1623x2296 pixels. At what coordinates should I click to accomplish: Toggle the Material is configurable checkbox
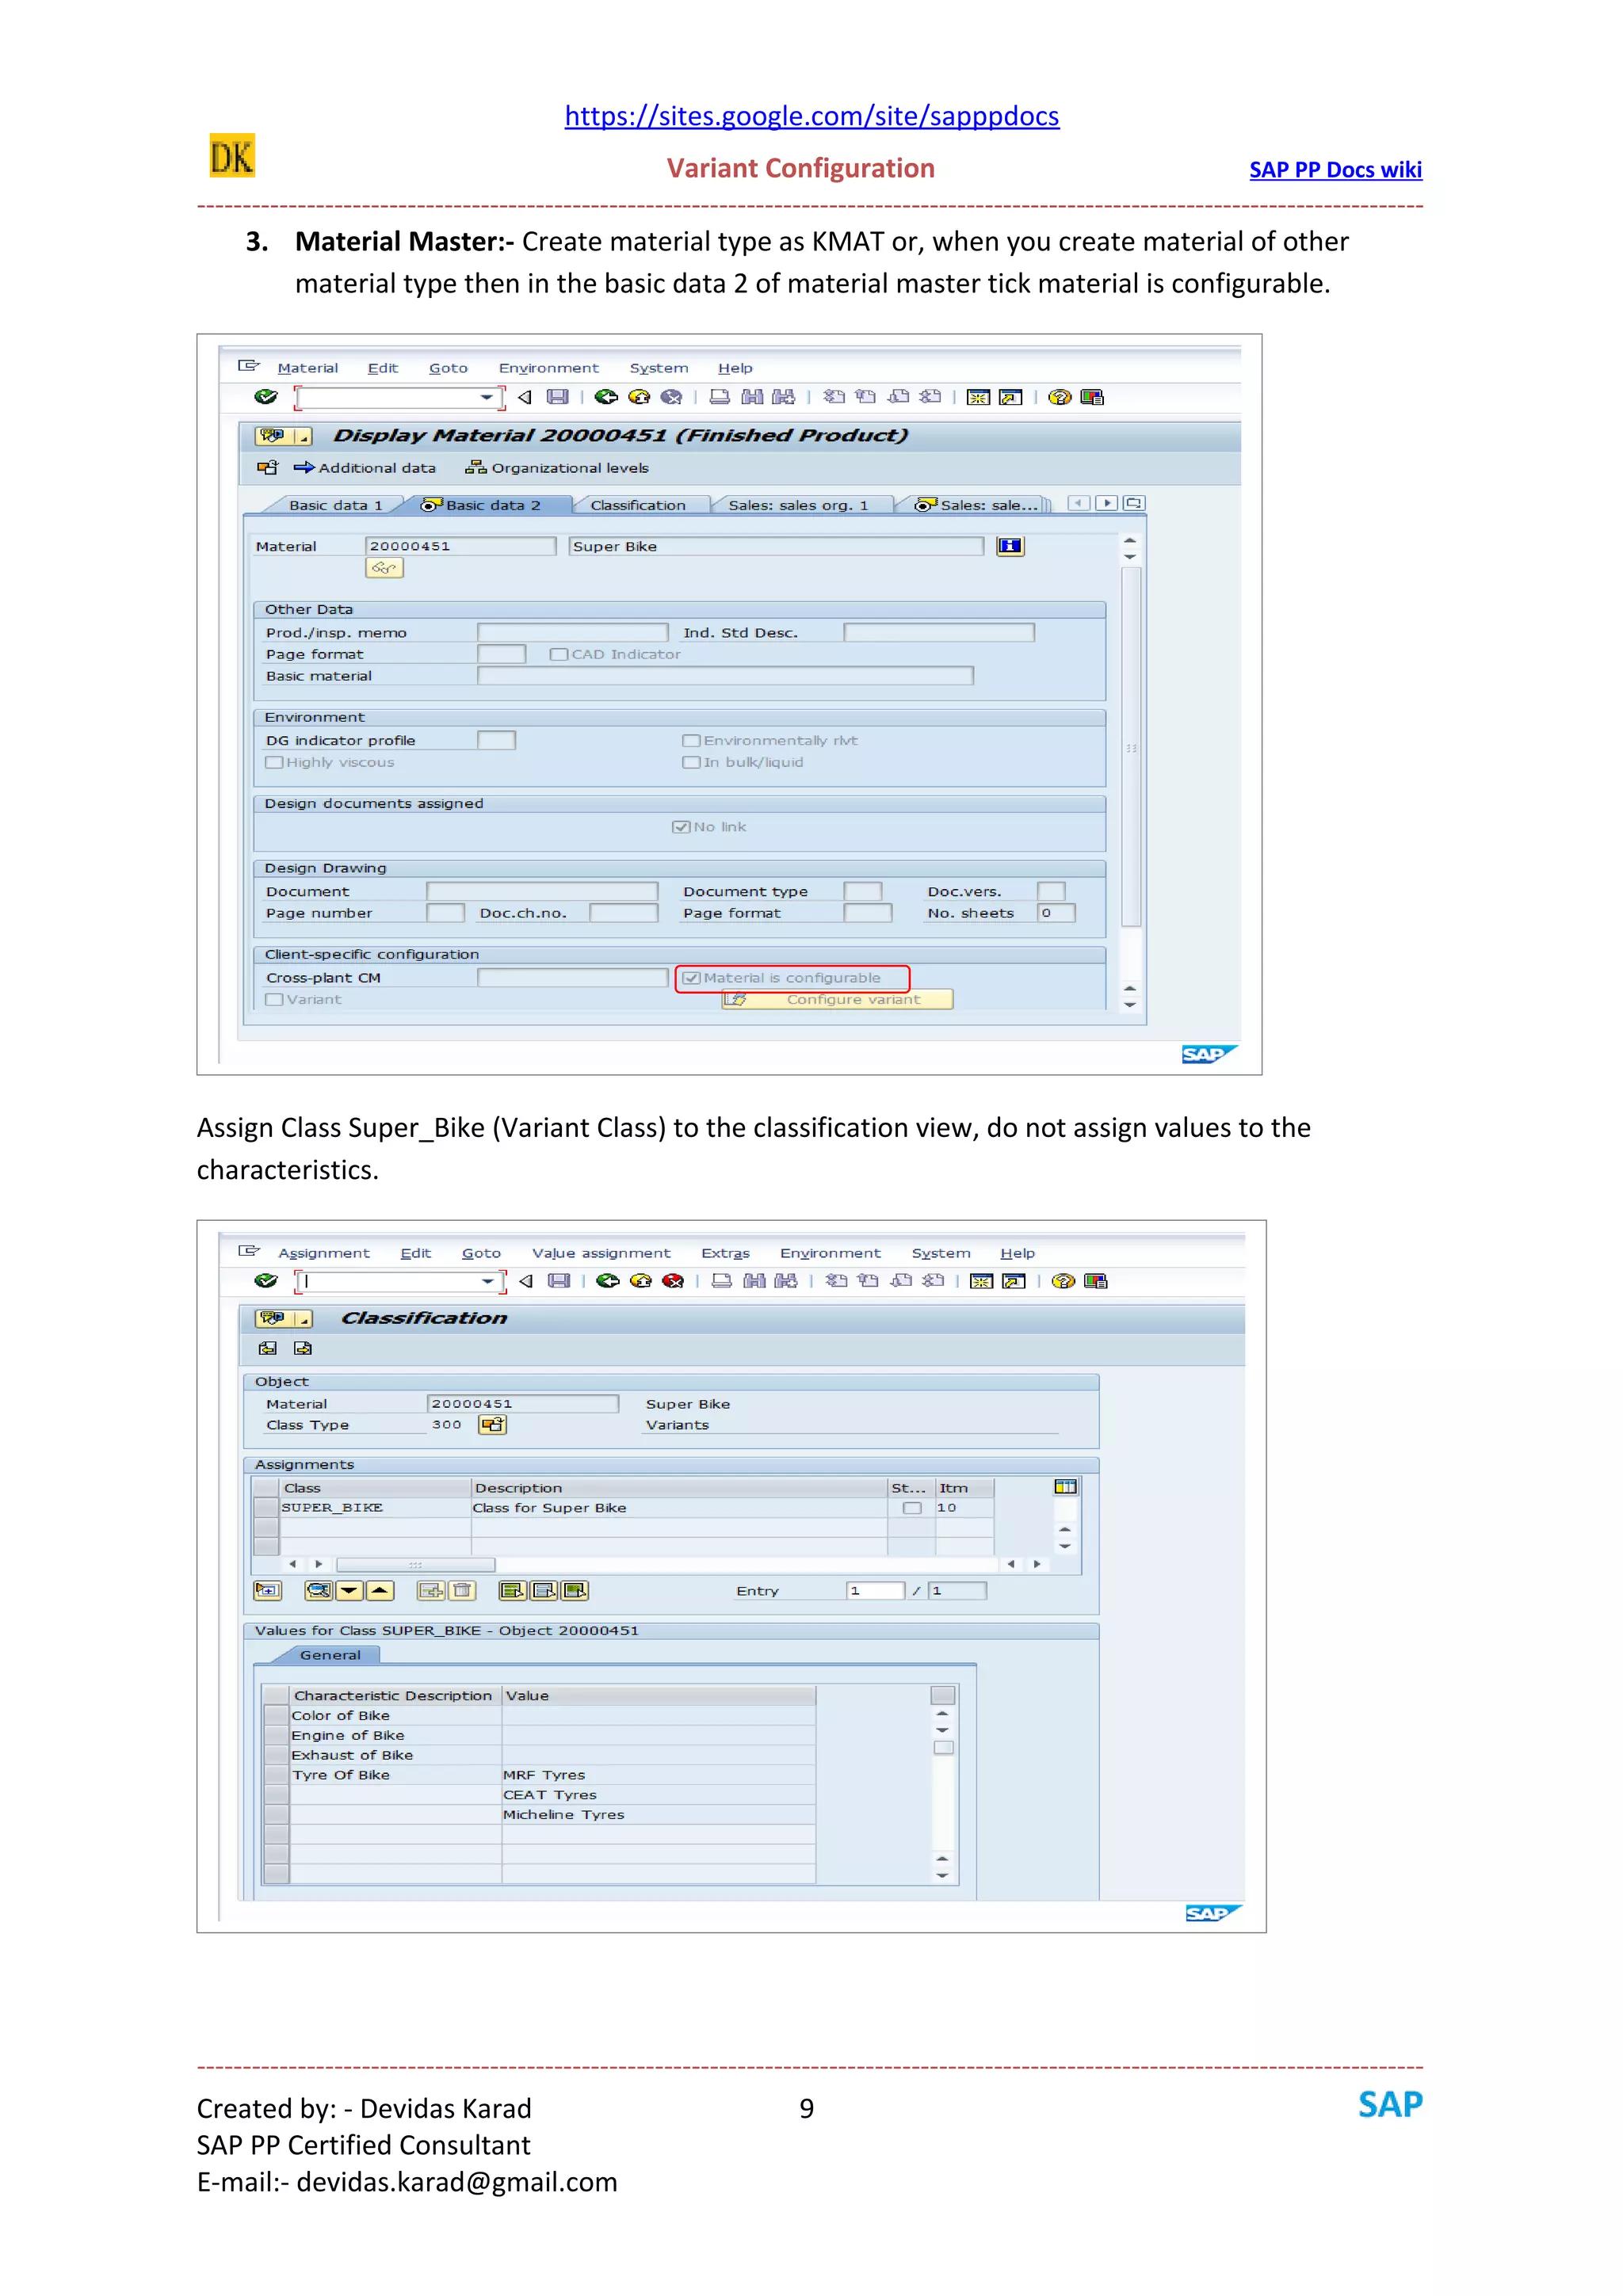coord(691,978)
